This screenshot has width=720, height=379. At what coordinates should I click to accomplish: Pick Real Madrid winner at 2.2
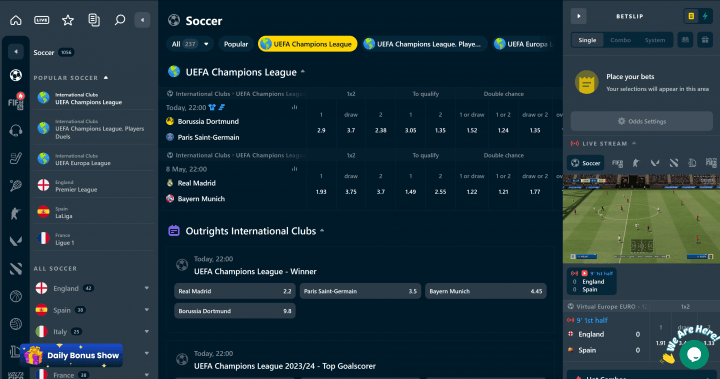click(x=235, y=291)
